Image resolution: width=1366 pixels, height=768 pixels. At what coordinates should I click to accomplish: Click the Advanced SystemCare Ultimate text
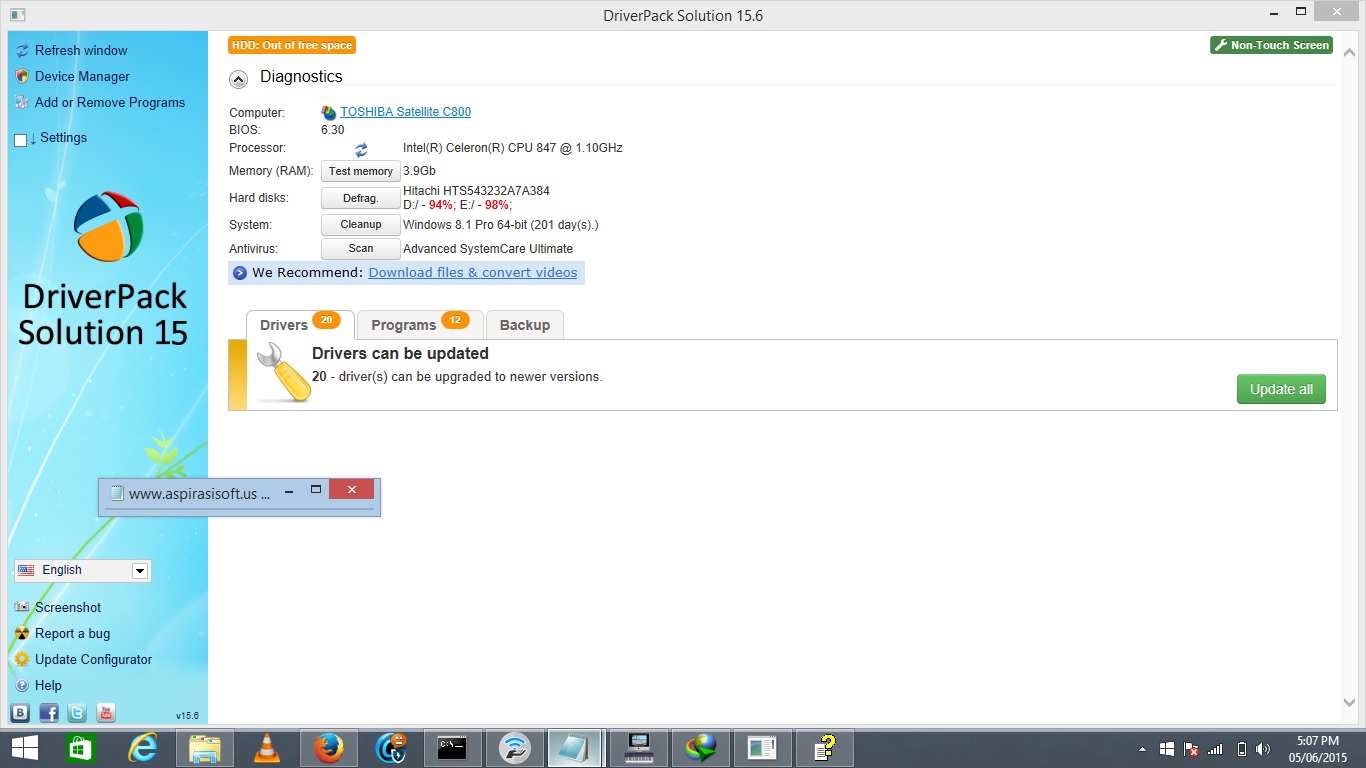click(488, 249)
